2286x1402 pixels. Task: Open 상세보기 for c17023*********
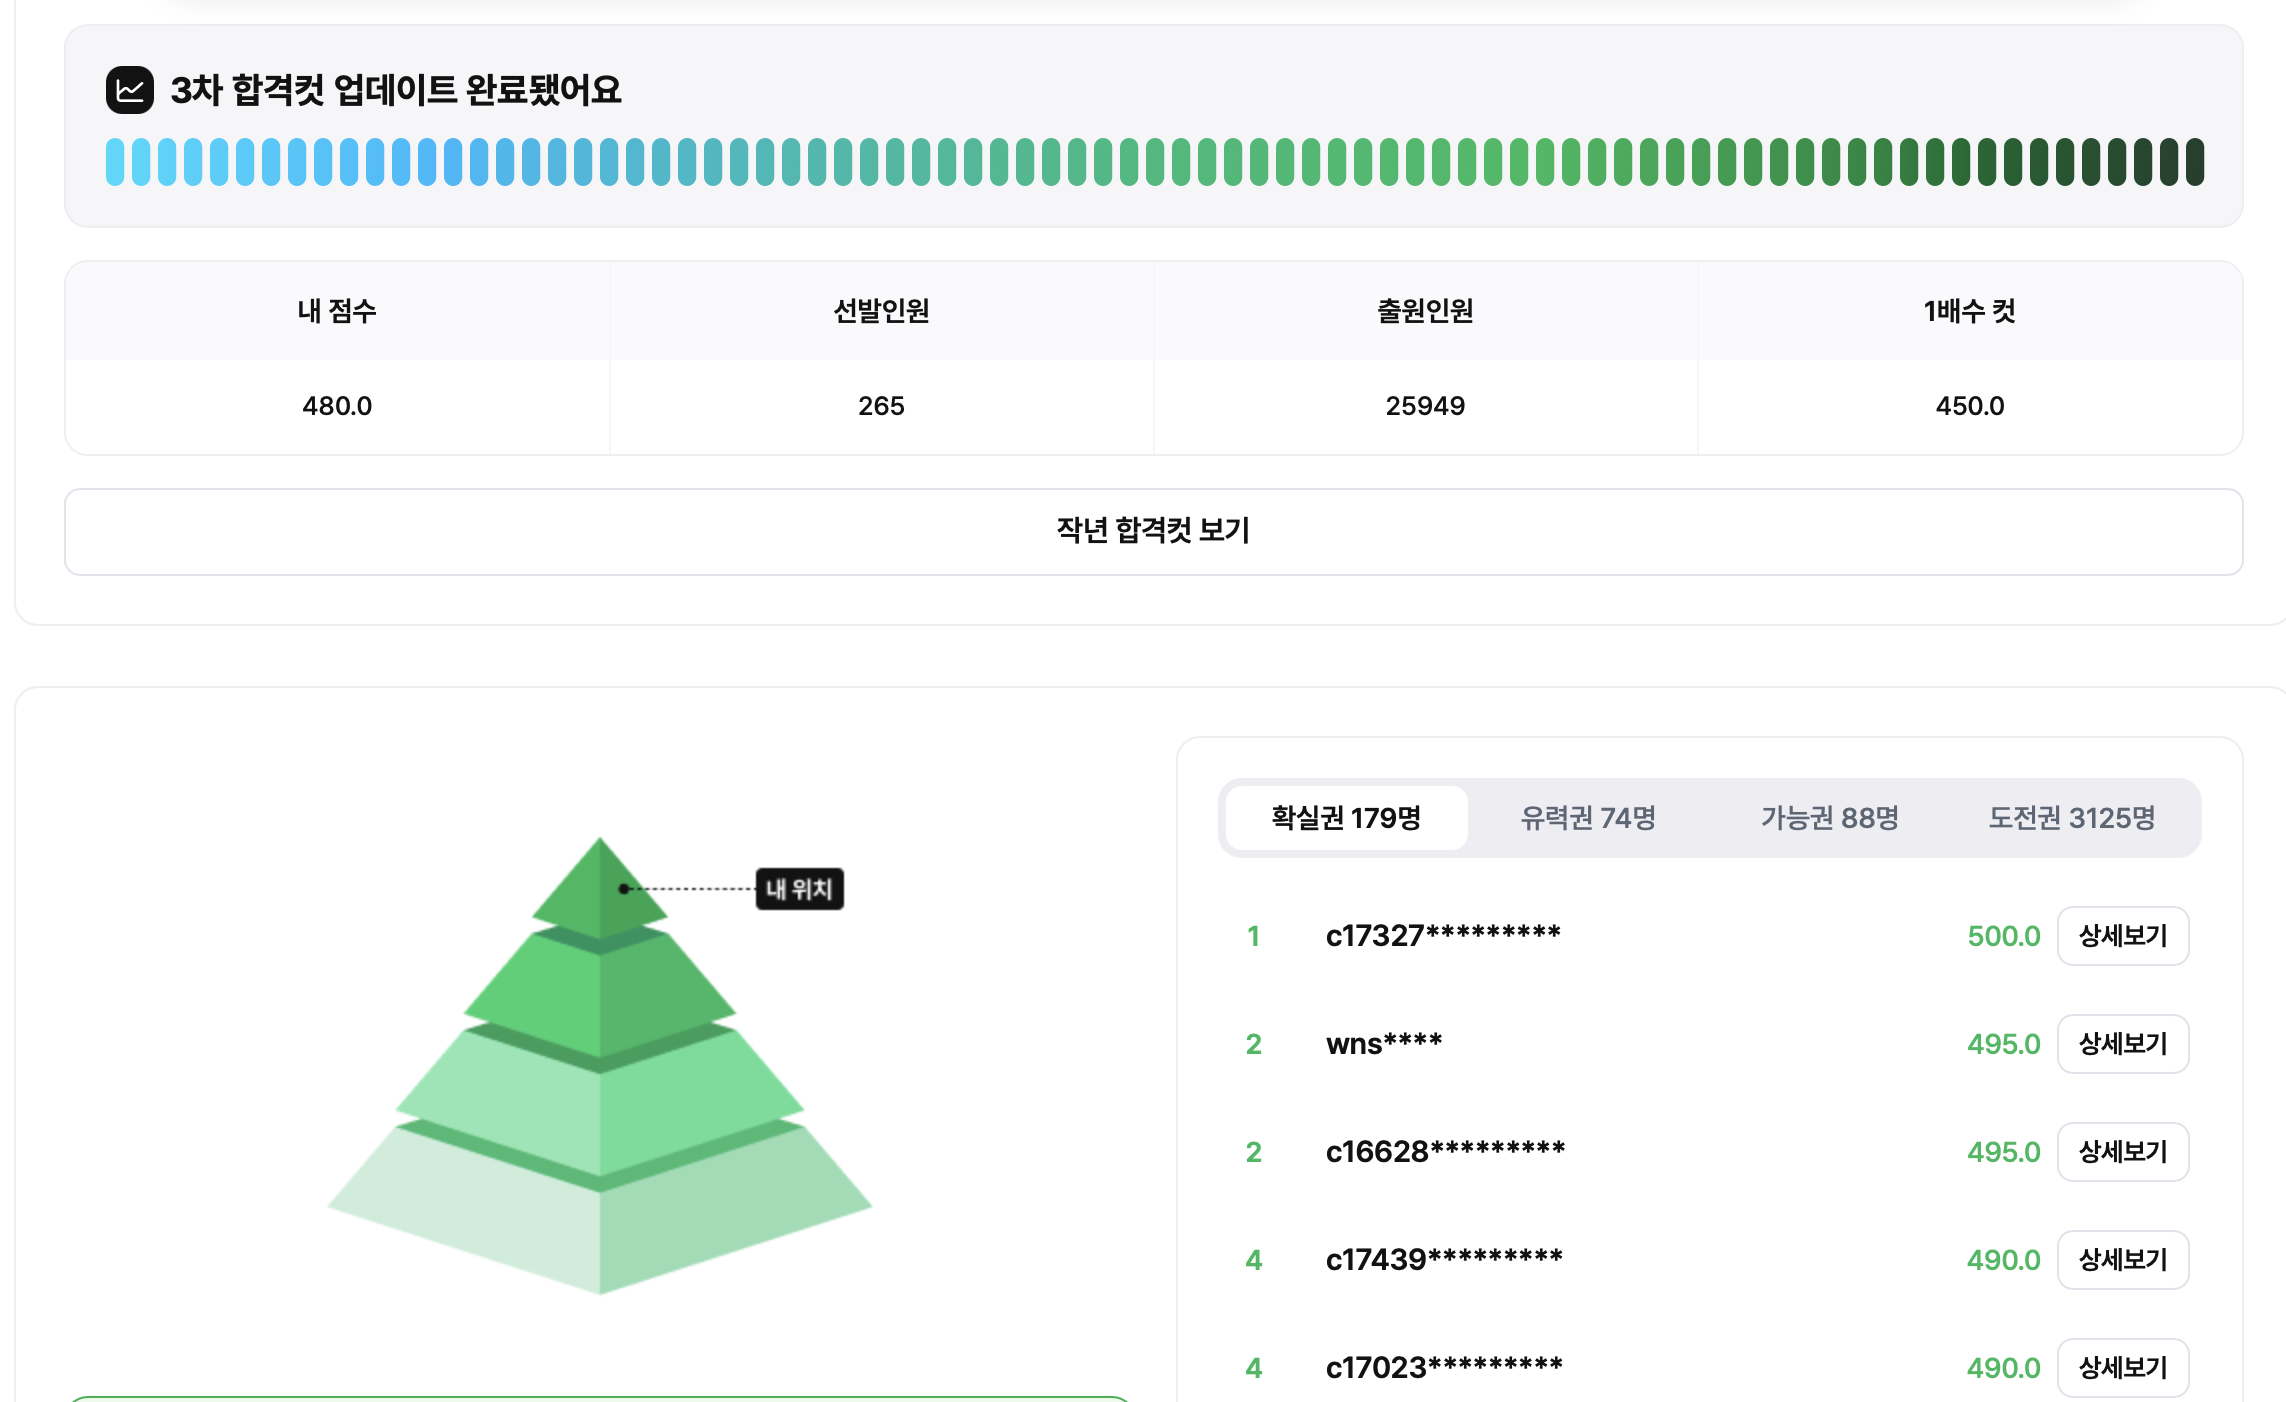tap(2123, 1368)
